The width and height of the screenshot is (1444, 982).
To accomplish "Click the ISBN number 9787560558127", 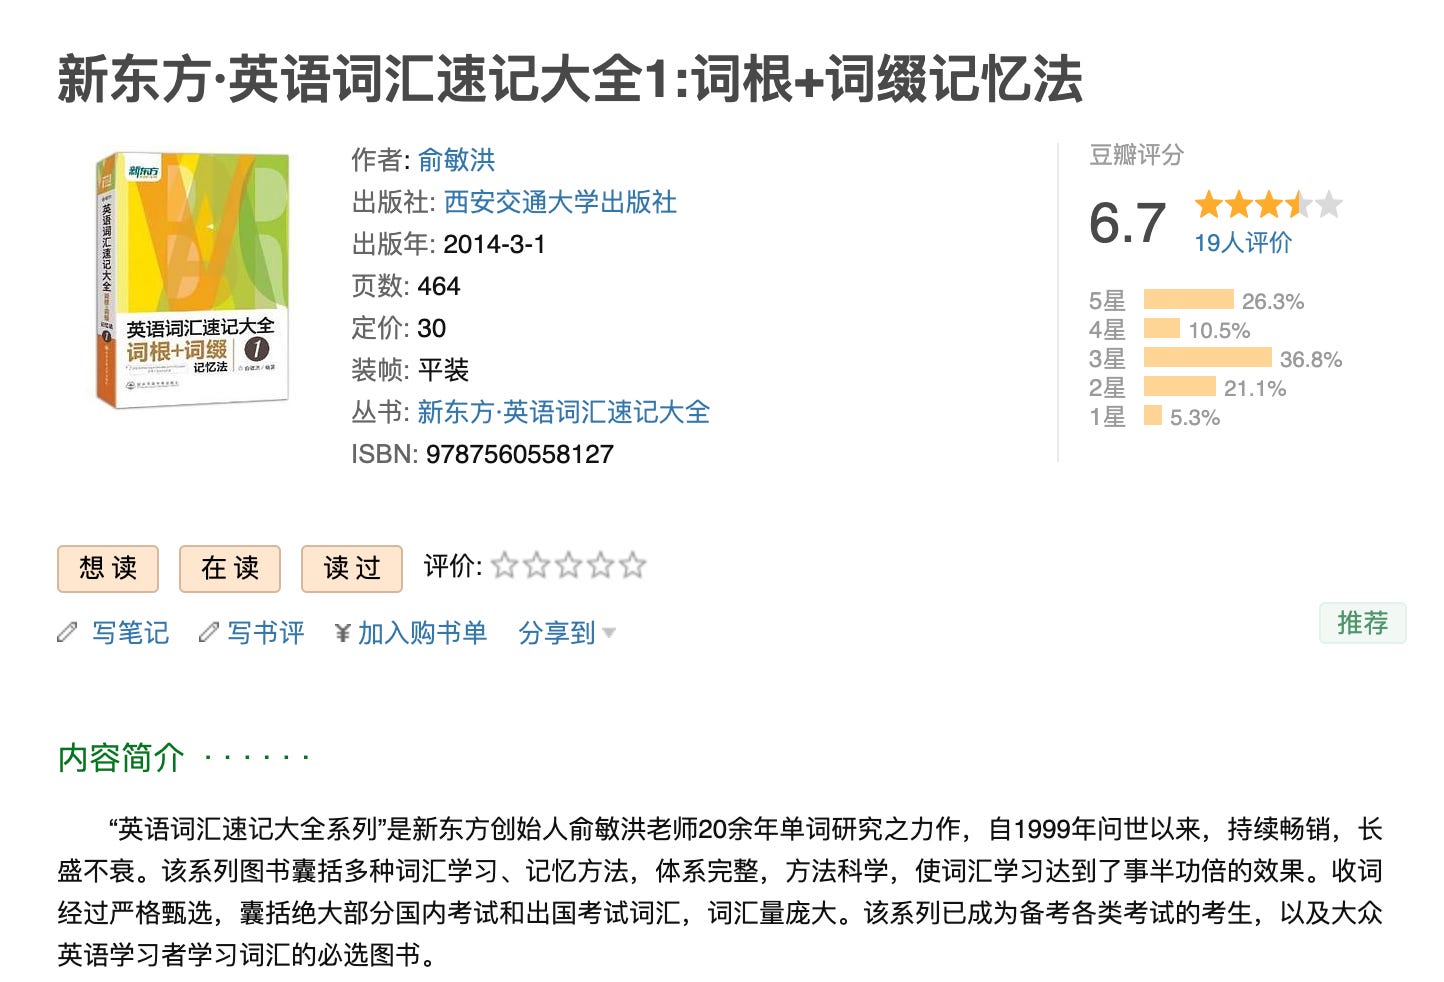I will (520, 454).
